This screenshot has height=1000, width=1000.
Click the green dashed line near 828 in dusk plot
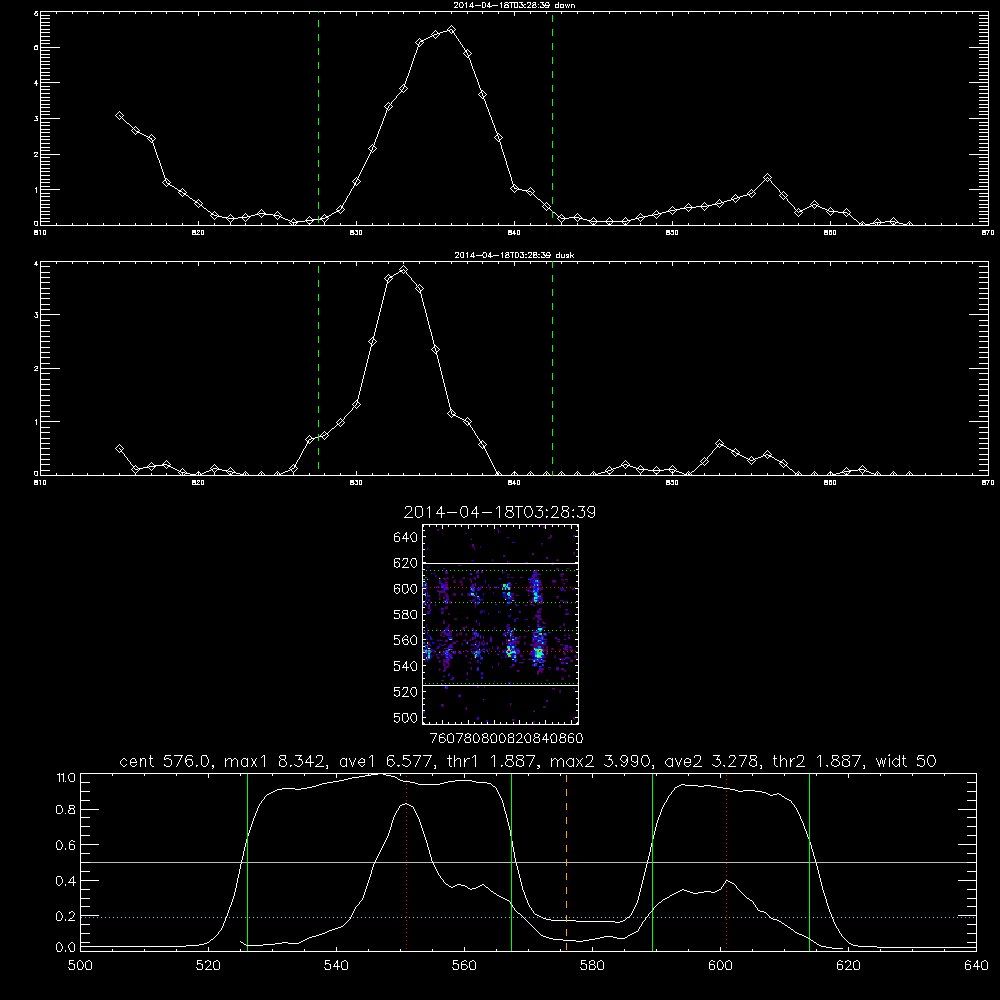coord(318,368)
